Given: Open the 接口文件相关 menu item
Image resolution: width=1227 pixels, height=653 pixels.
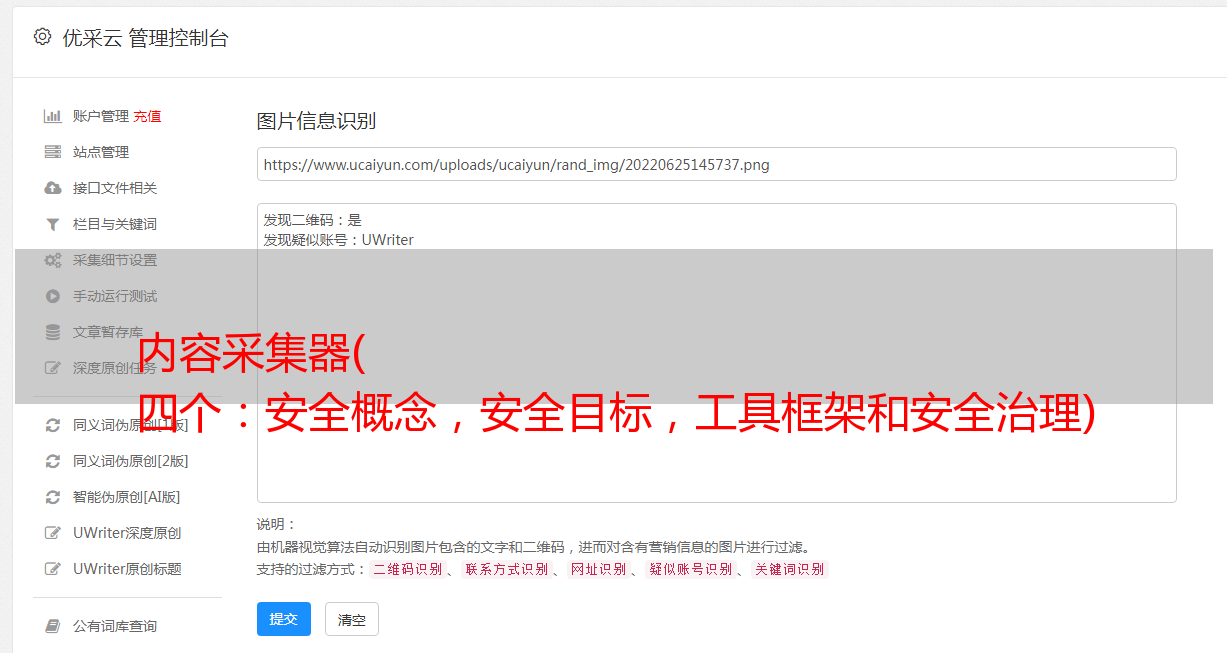Looking at the screenshot, I should 115,188.
